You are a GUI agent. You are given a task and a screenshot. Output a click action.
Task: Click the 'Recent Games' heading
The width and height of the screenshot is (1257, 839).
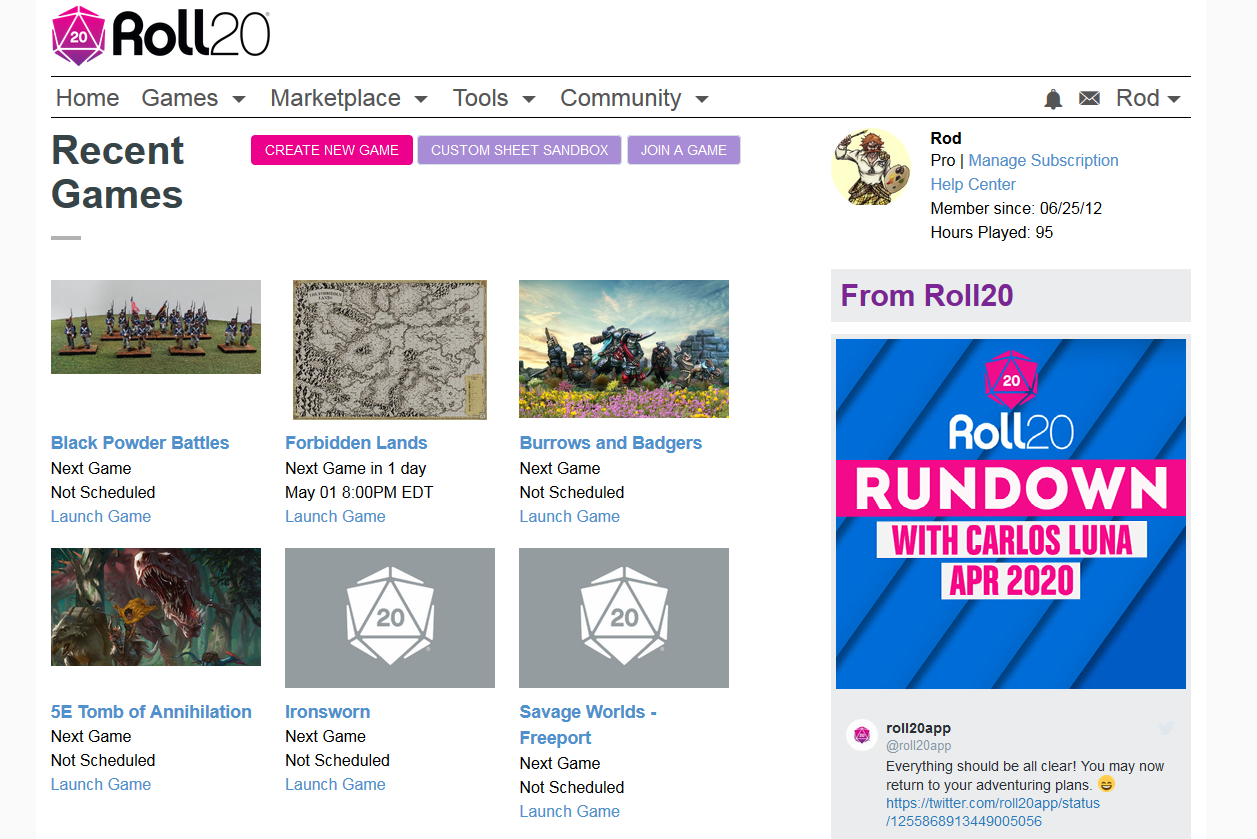click(118, 172)
